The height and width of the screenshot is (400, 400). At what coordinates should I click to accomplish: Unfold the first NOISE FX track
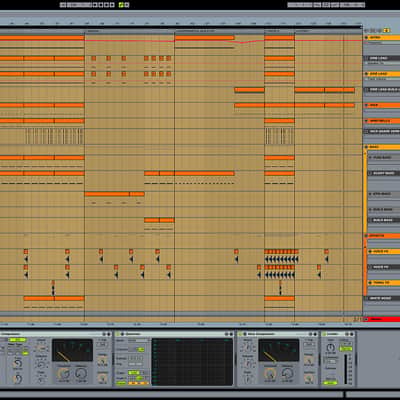[370, 251]
